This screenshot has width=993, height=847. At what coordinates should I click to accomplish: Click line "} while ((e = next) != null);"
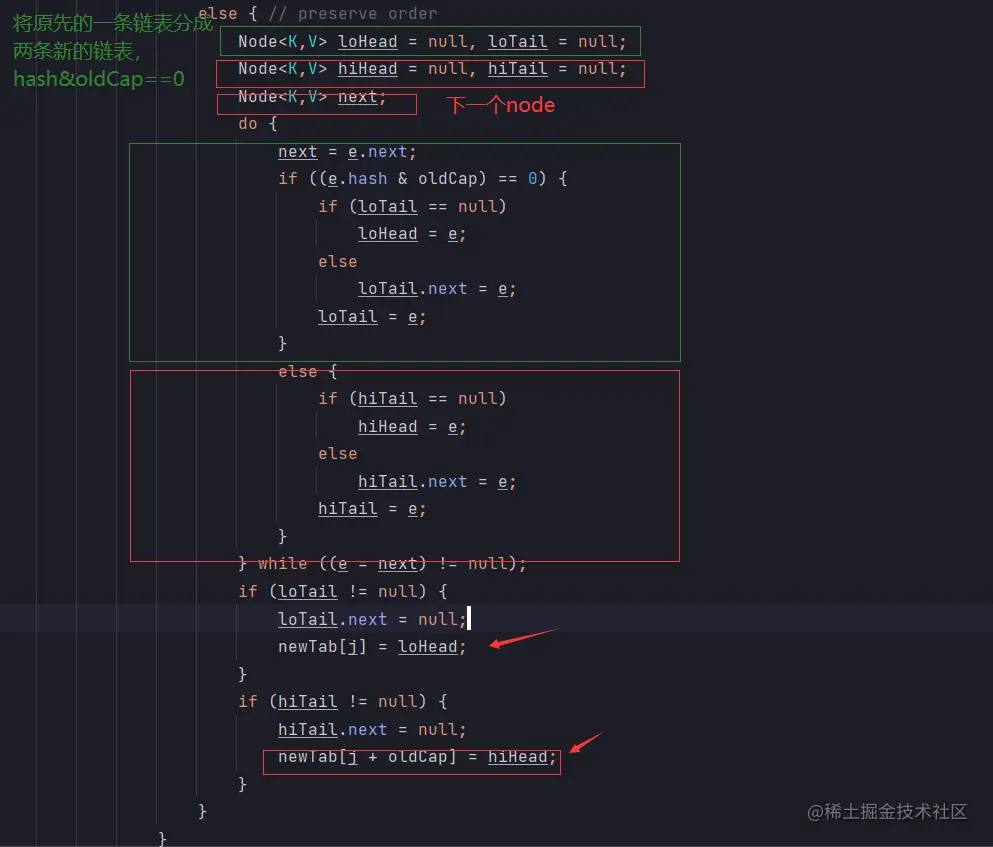382,564
